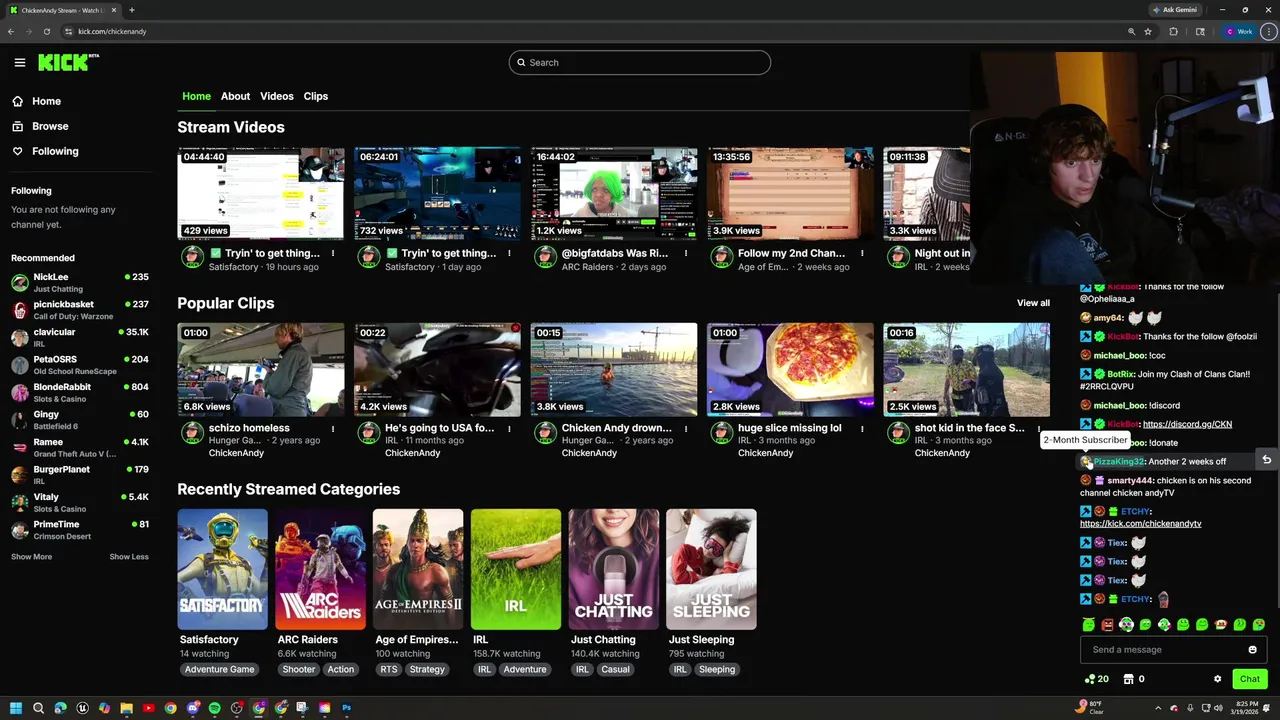Viewport: 1280px width, 720px height.
Task: Open Spotify from the taskbar
Action: tap(214, 708)
